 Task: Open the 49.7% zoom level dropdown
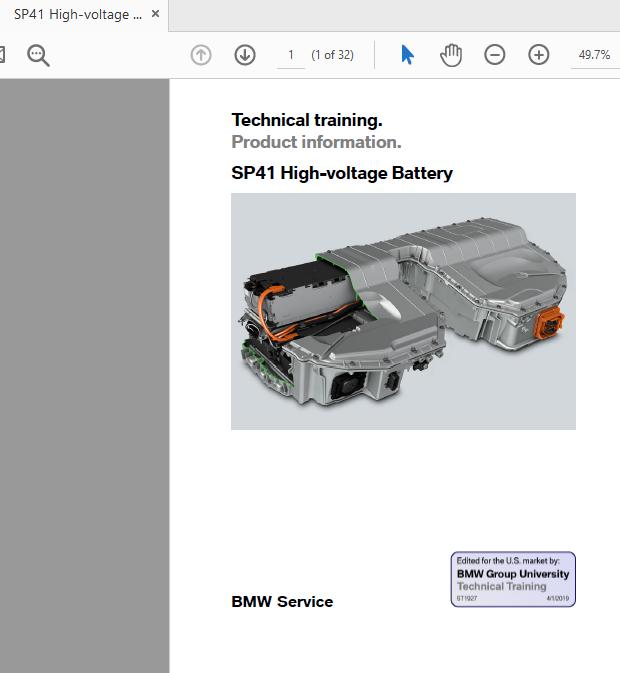[x=594, y=55]
